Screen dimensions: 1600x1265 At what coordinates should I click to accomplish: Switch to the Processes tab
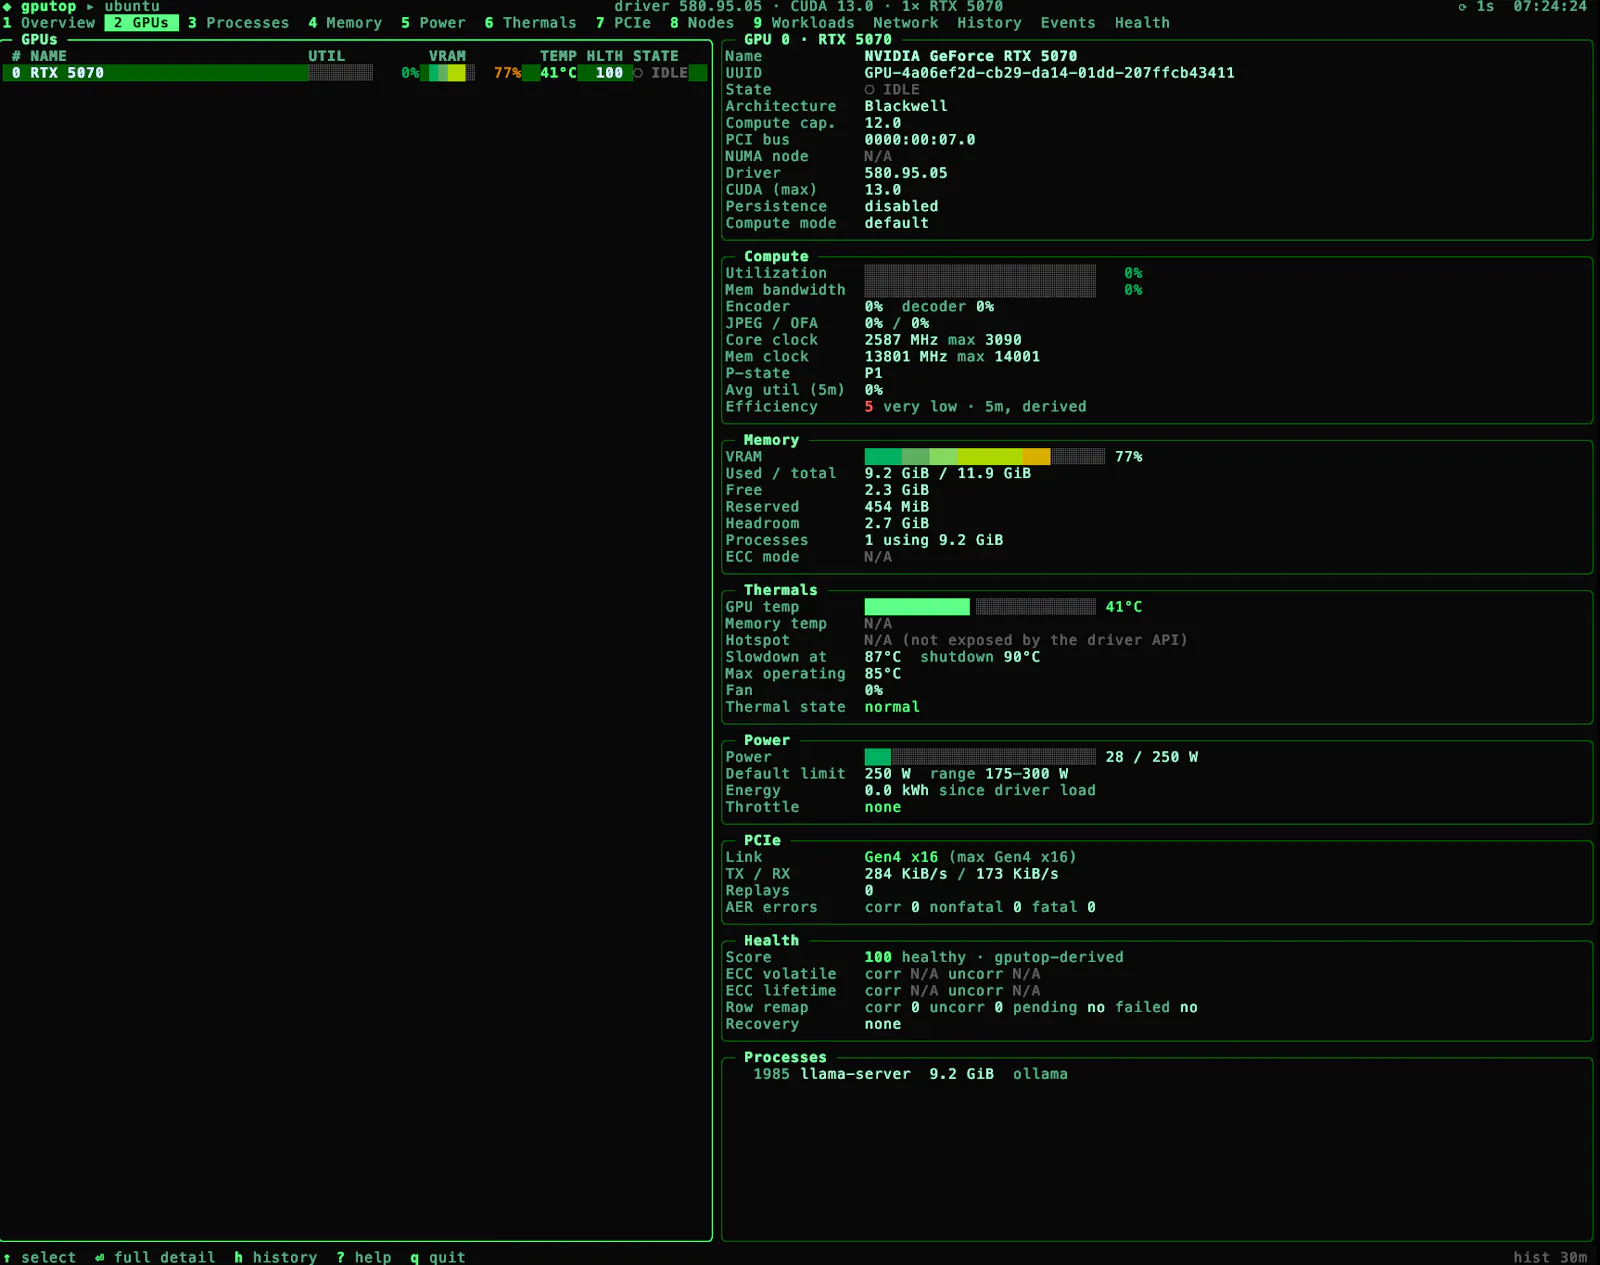coord(238,23)
